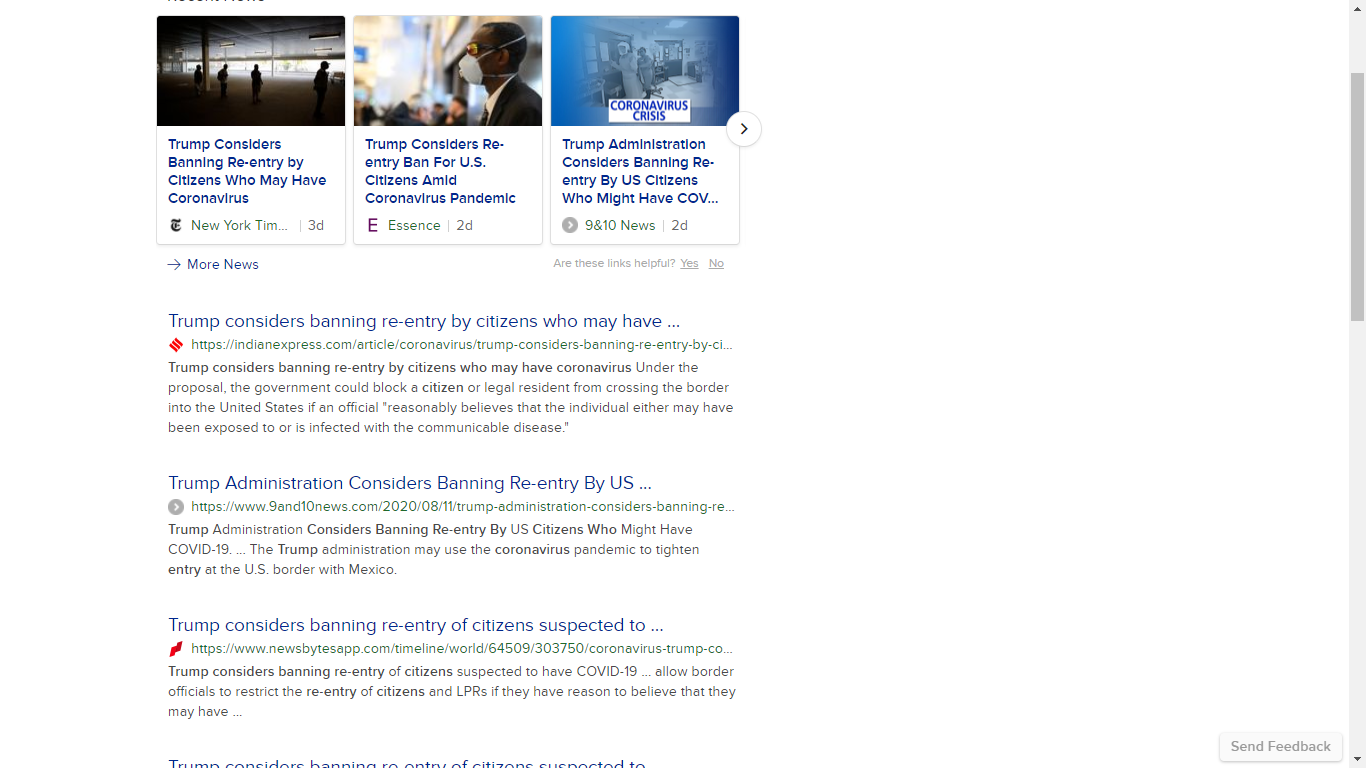Screen dimensions: 1366x768
Task: Answer Yes to links helpful question
Action: 689,263
